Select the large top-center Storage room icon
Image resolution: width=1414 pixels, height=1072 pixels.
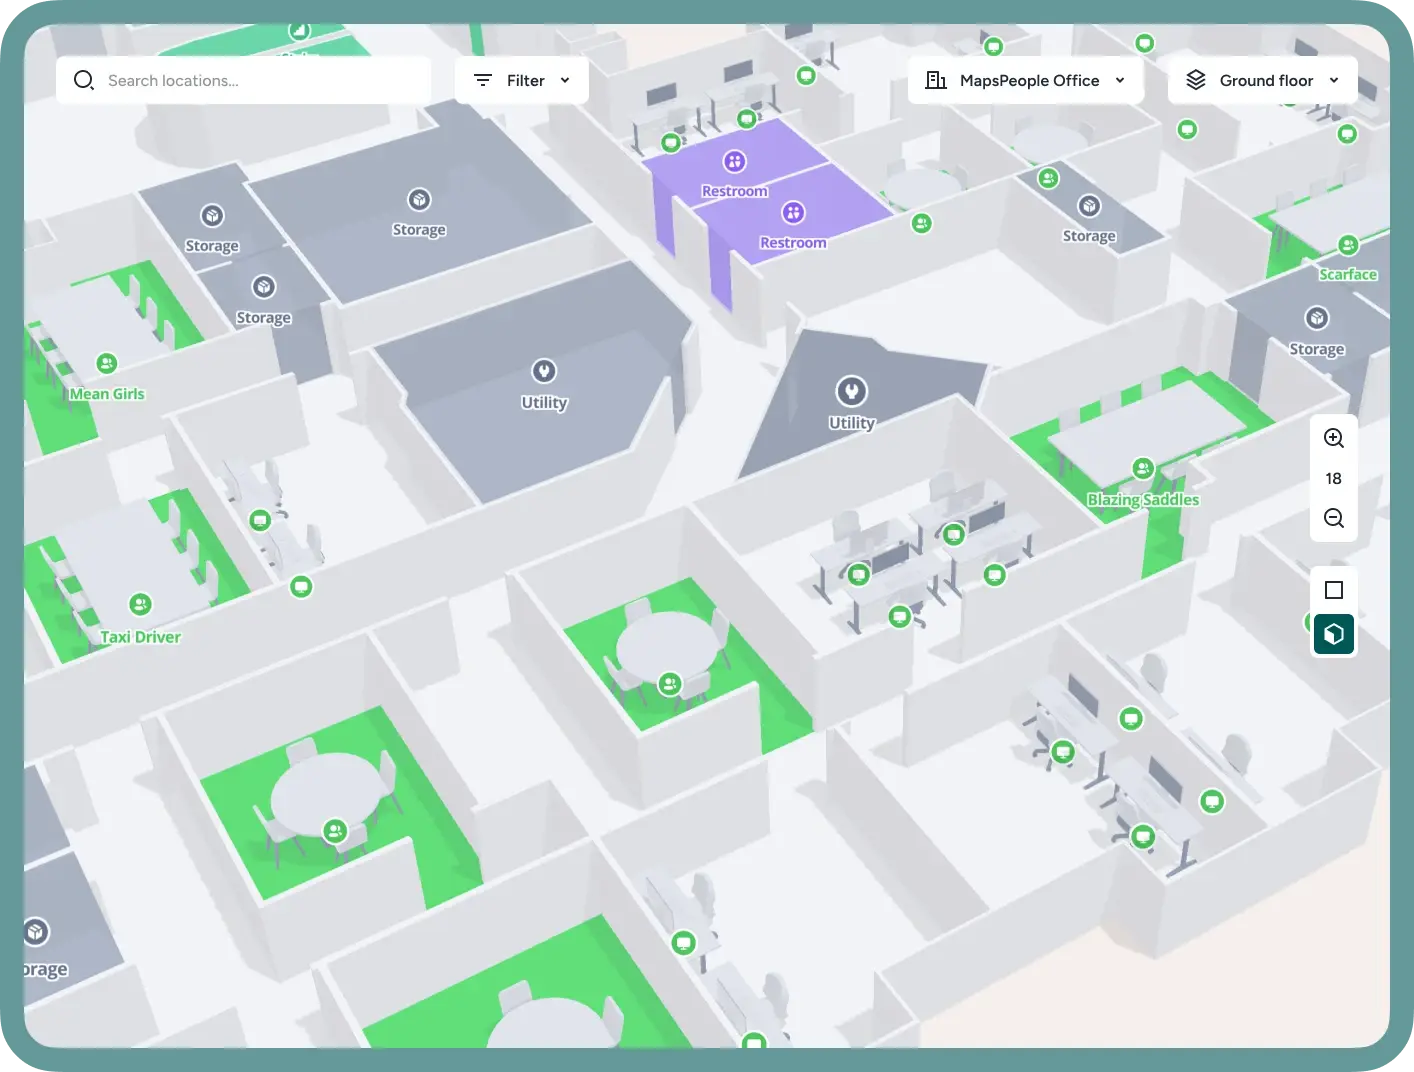[419, 200]
